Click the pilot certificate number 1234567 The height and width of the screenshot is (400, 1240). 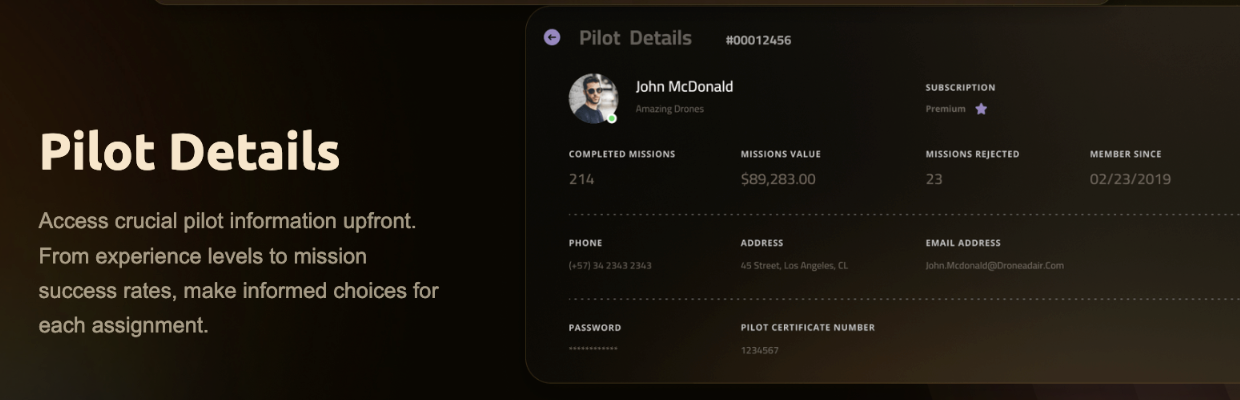pyautogui.click(x=759, y=350)
